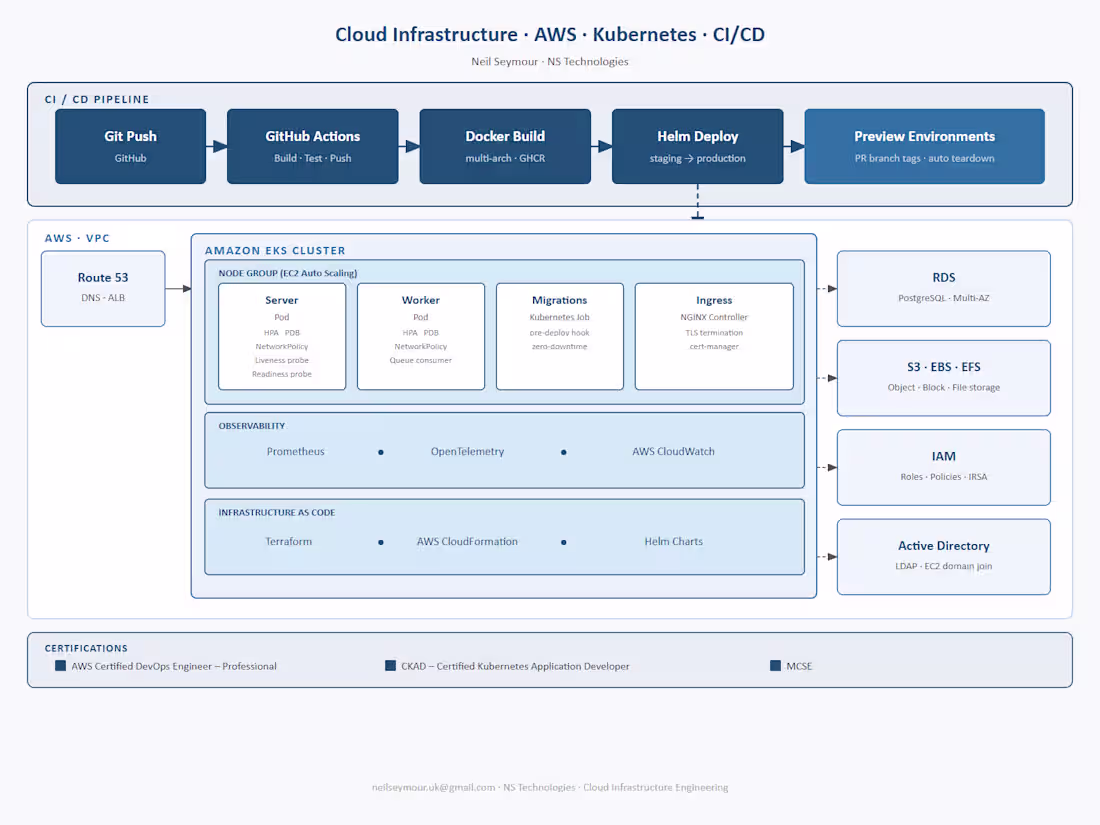The height and width of the screenshot is (825, 1100).
Task: Click the AWS · VPC heading
Action: tap(77, 238)
